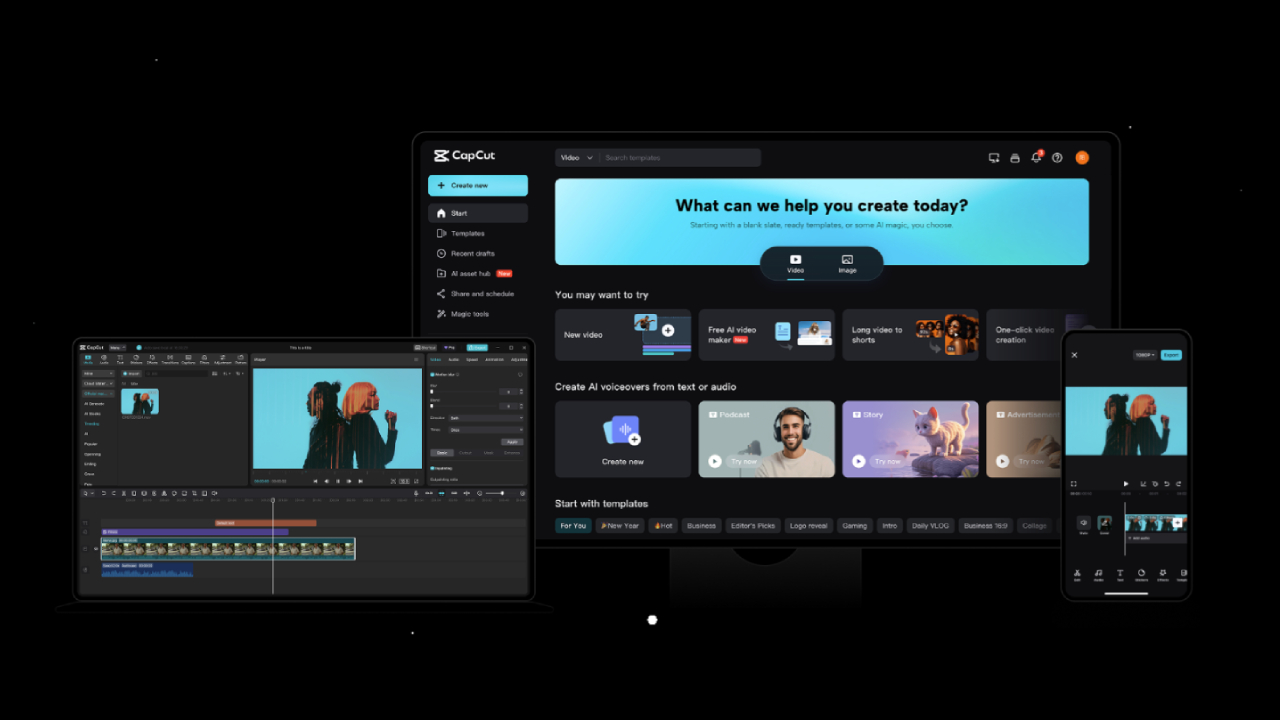The width and height of the screenshot is (1280, 720).
Task: Tap Cover thumbnail button on phone
Action: [1105, 523]
